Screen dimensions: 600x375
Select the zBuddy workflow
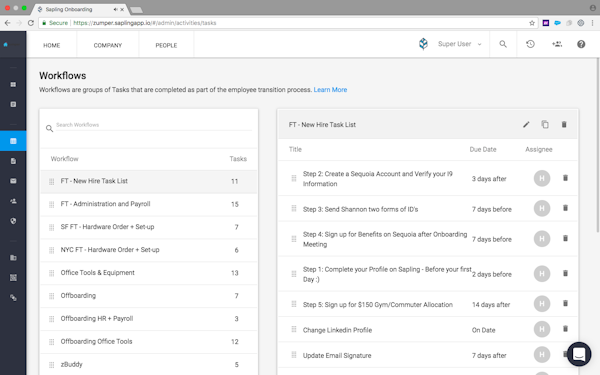148,364
